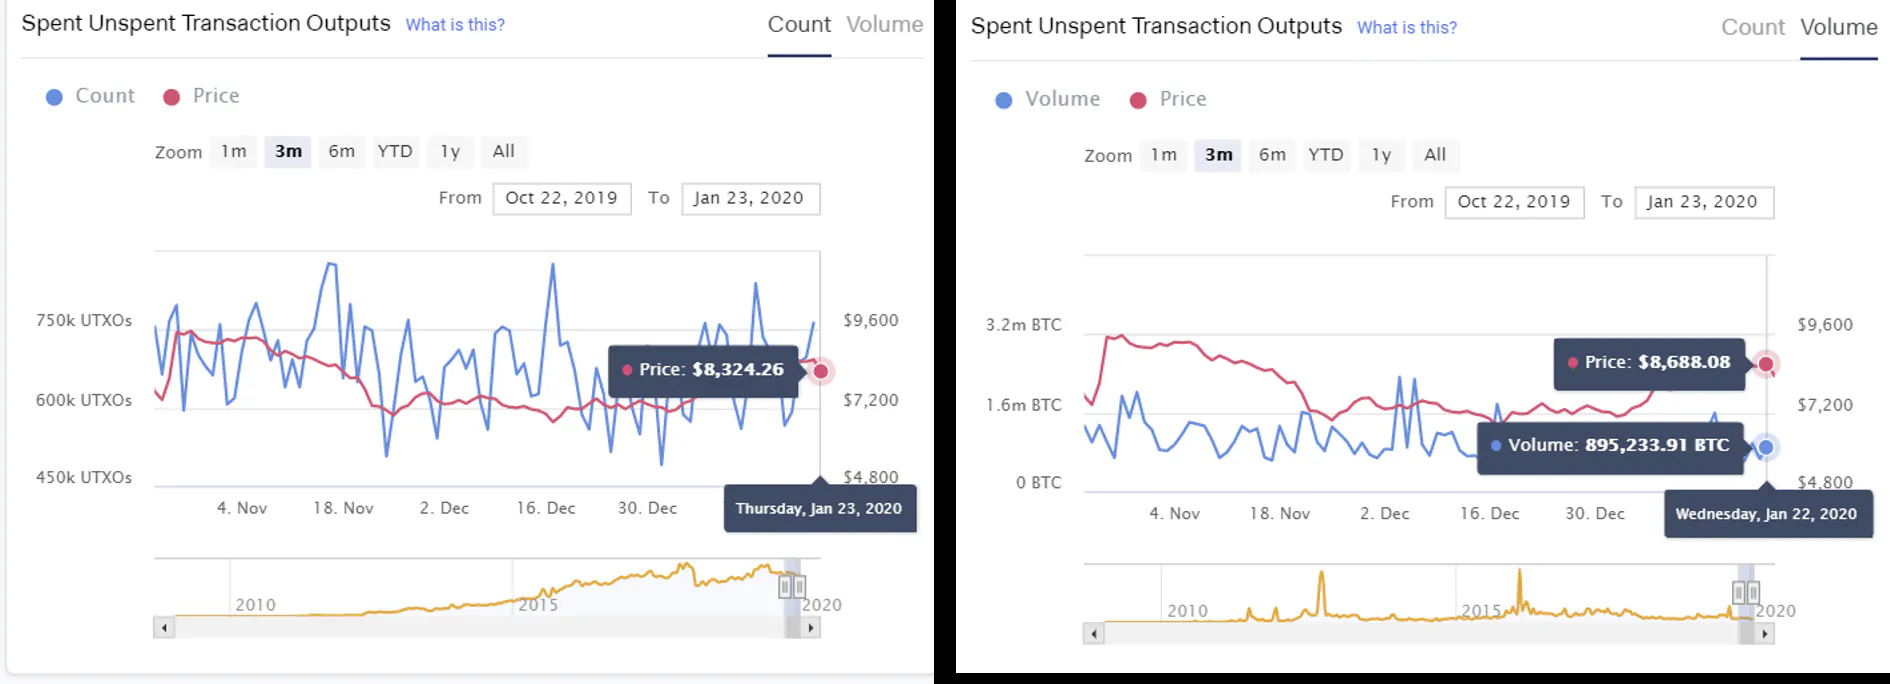Click the left scroll arrow under the right chart navigator
Viewport: 1890px width, 684px height.
click(1096, 632)
